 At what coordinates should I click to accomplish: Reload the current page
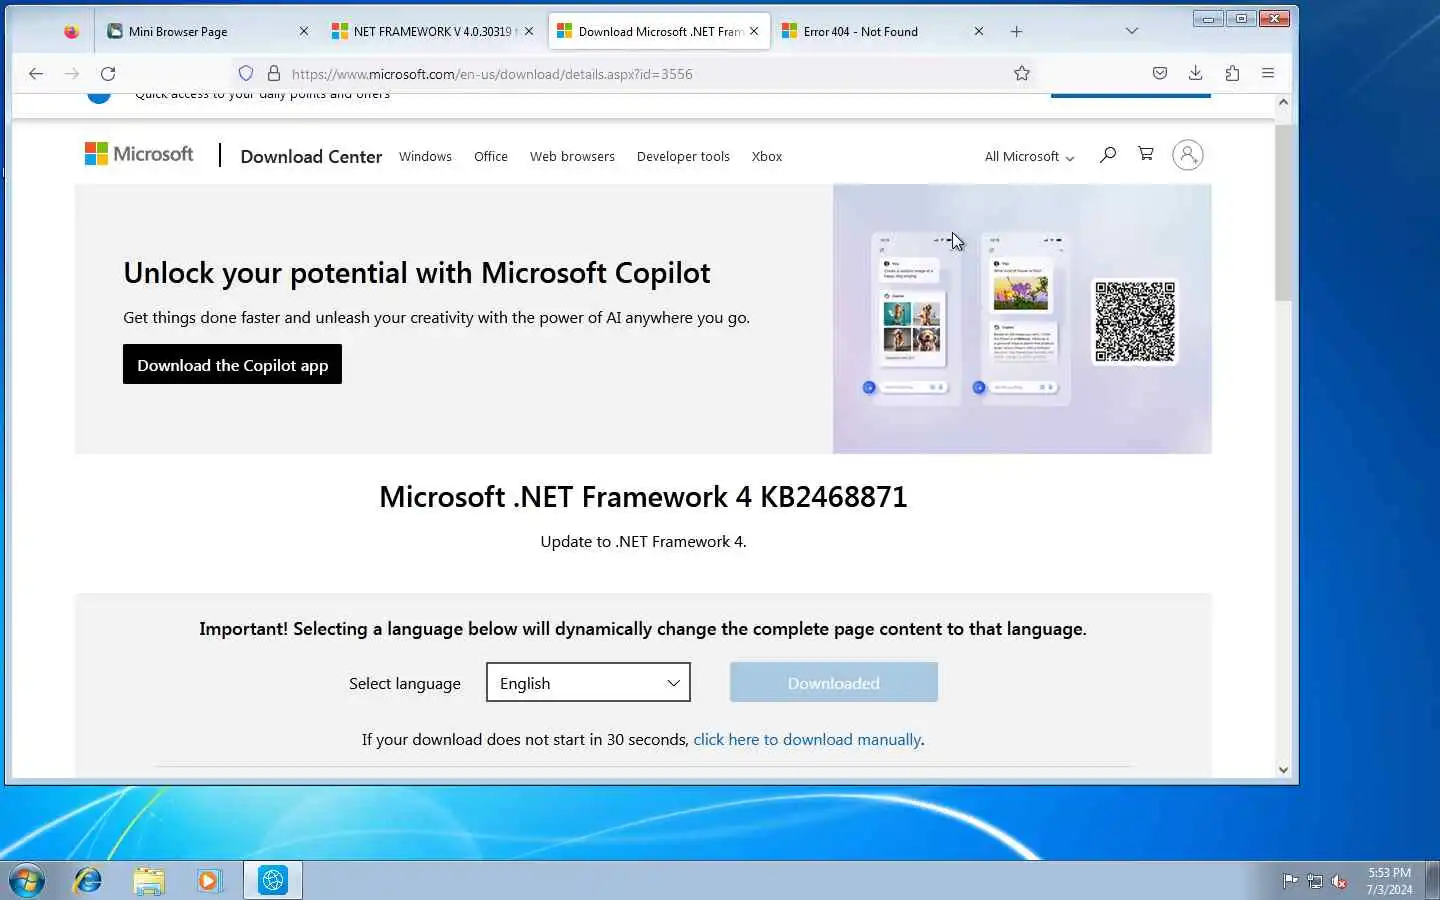[108, 73]
